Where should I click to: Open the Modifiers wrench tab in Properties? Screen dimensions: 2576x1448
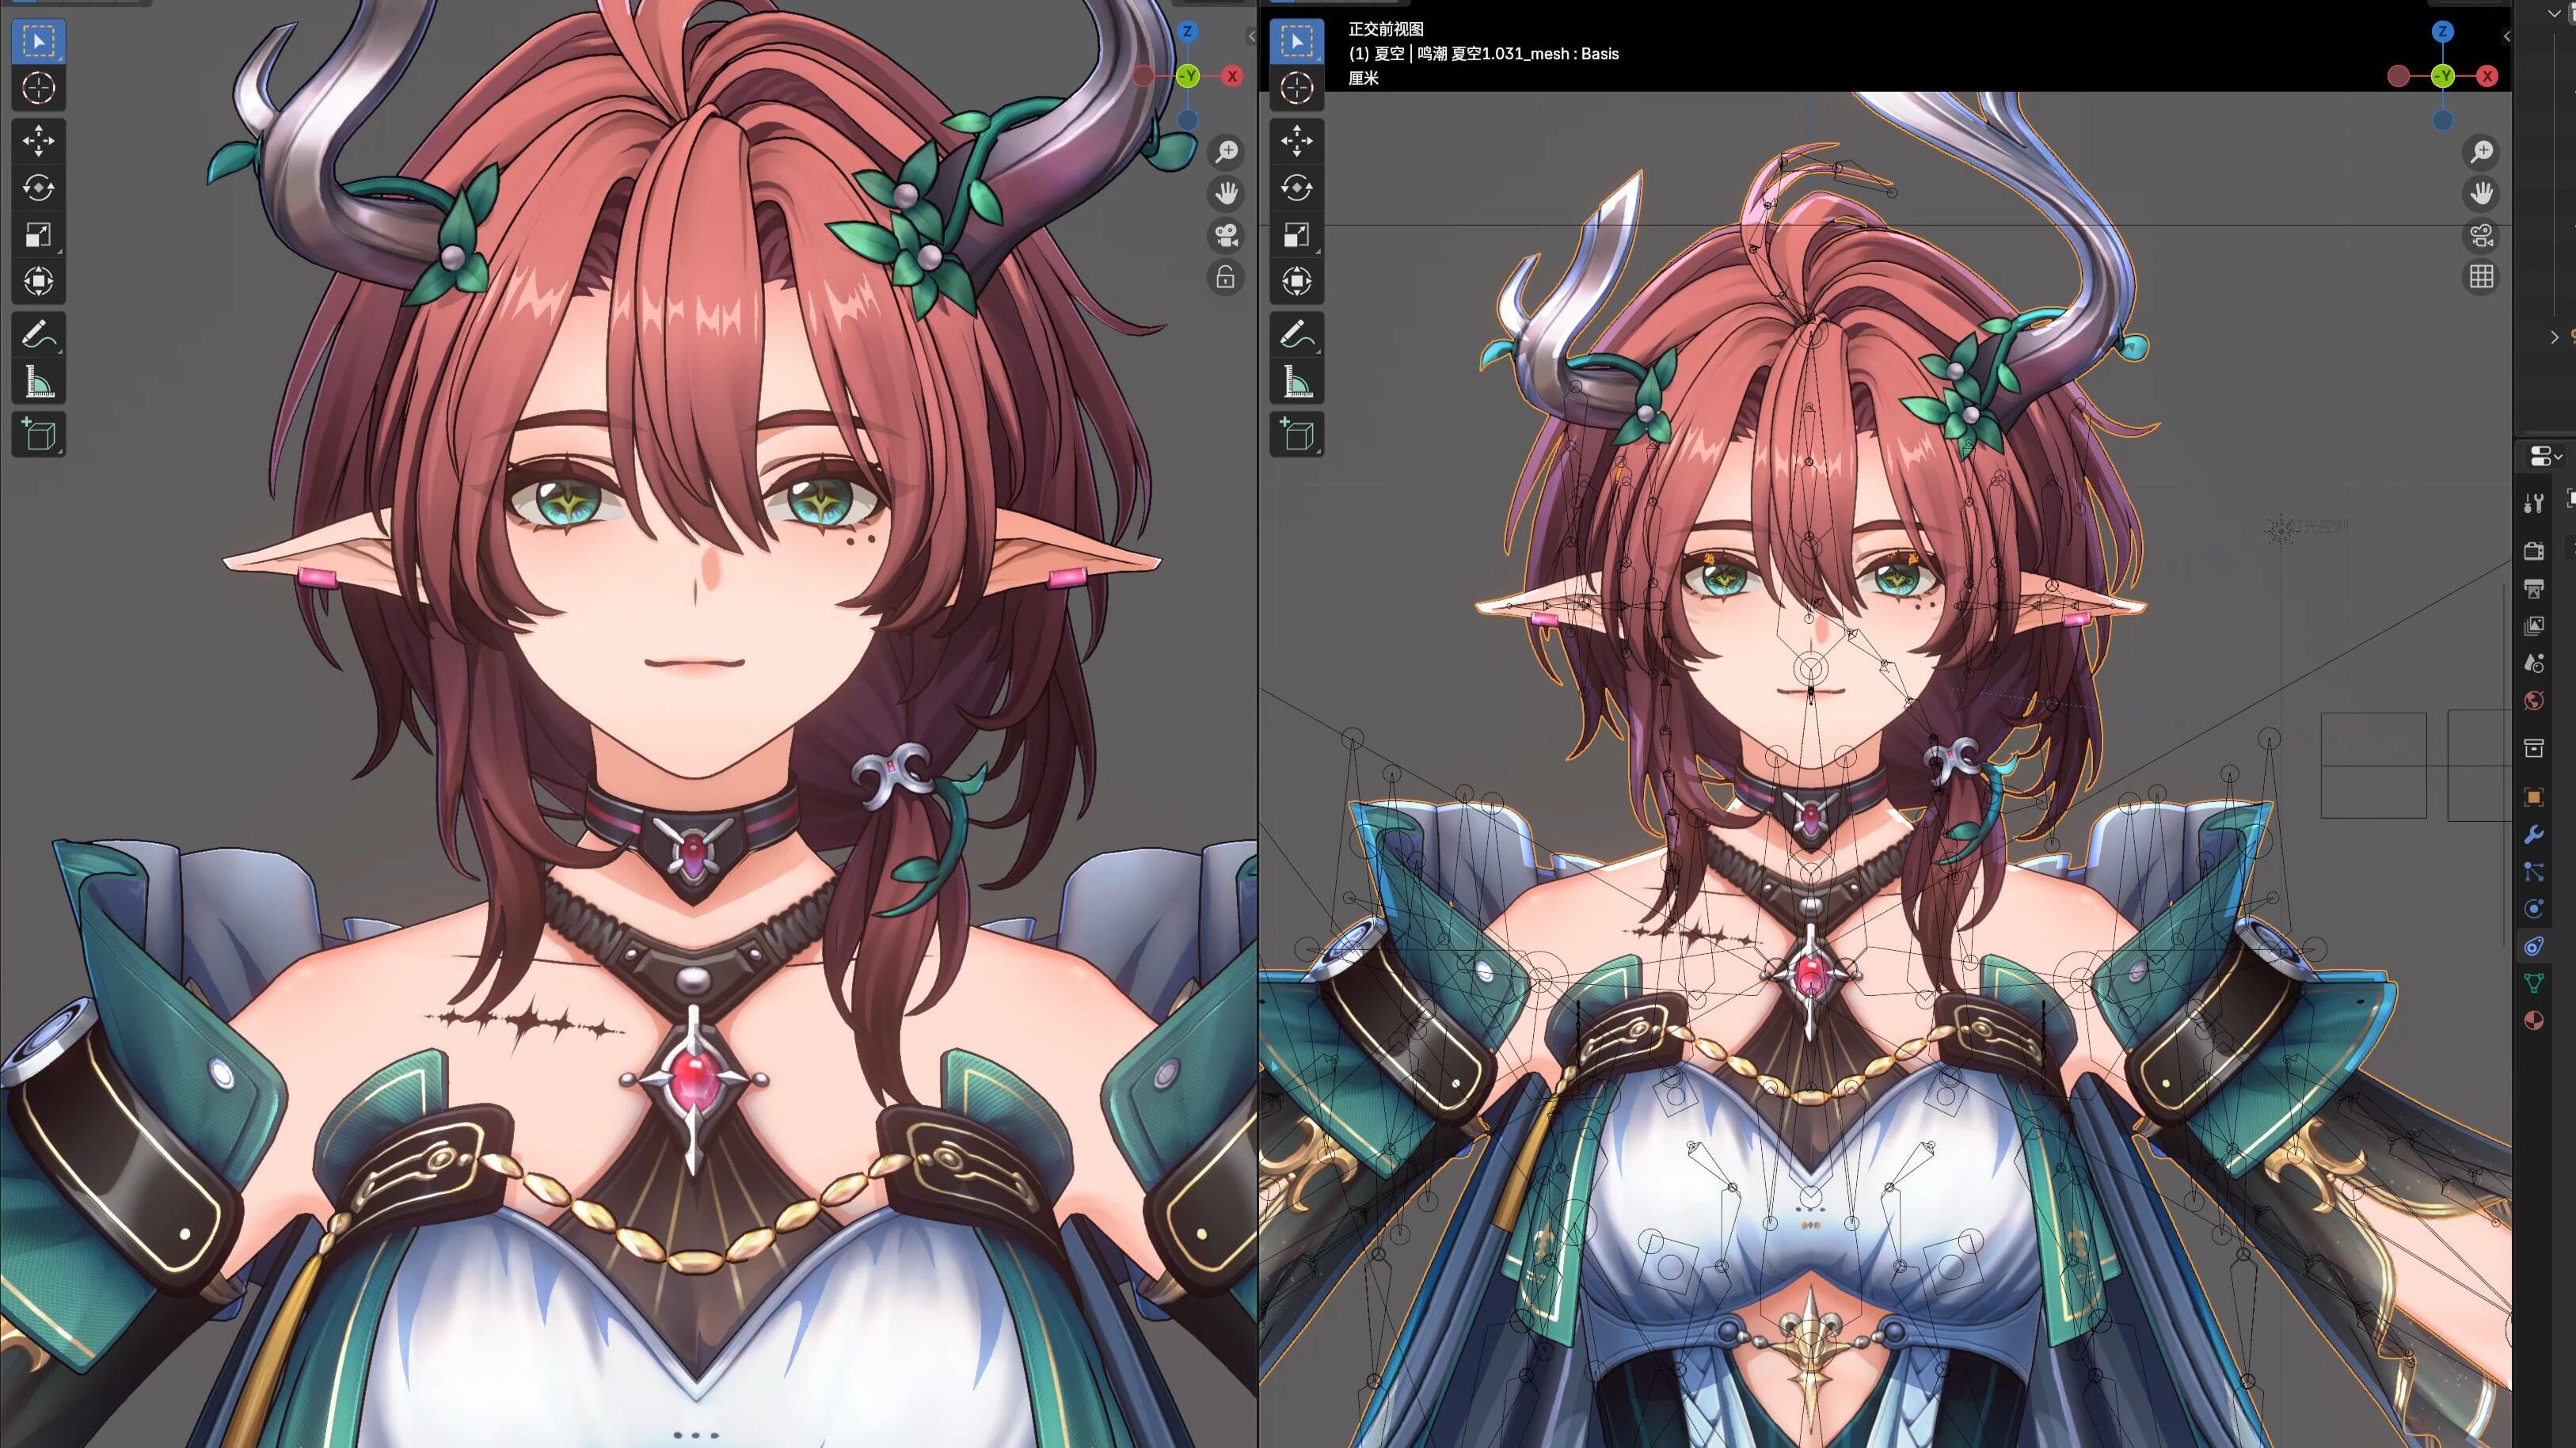pyautogui.click(x=2533, y=835)
